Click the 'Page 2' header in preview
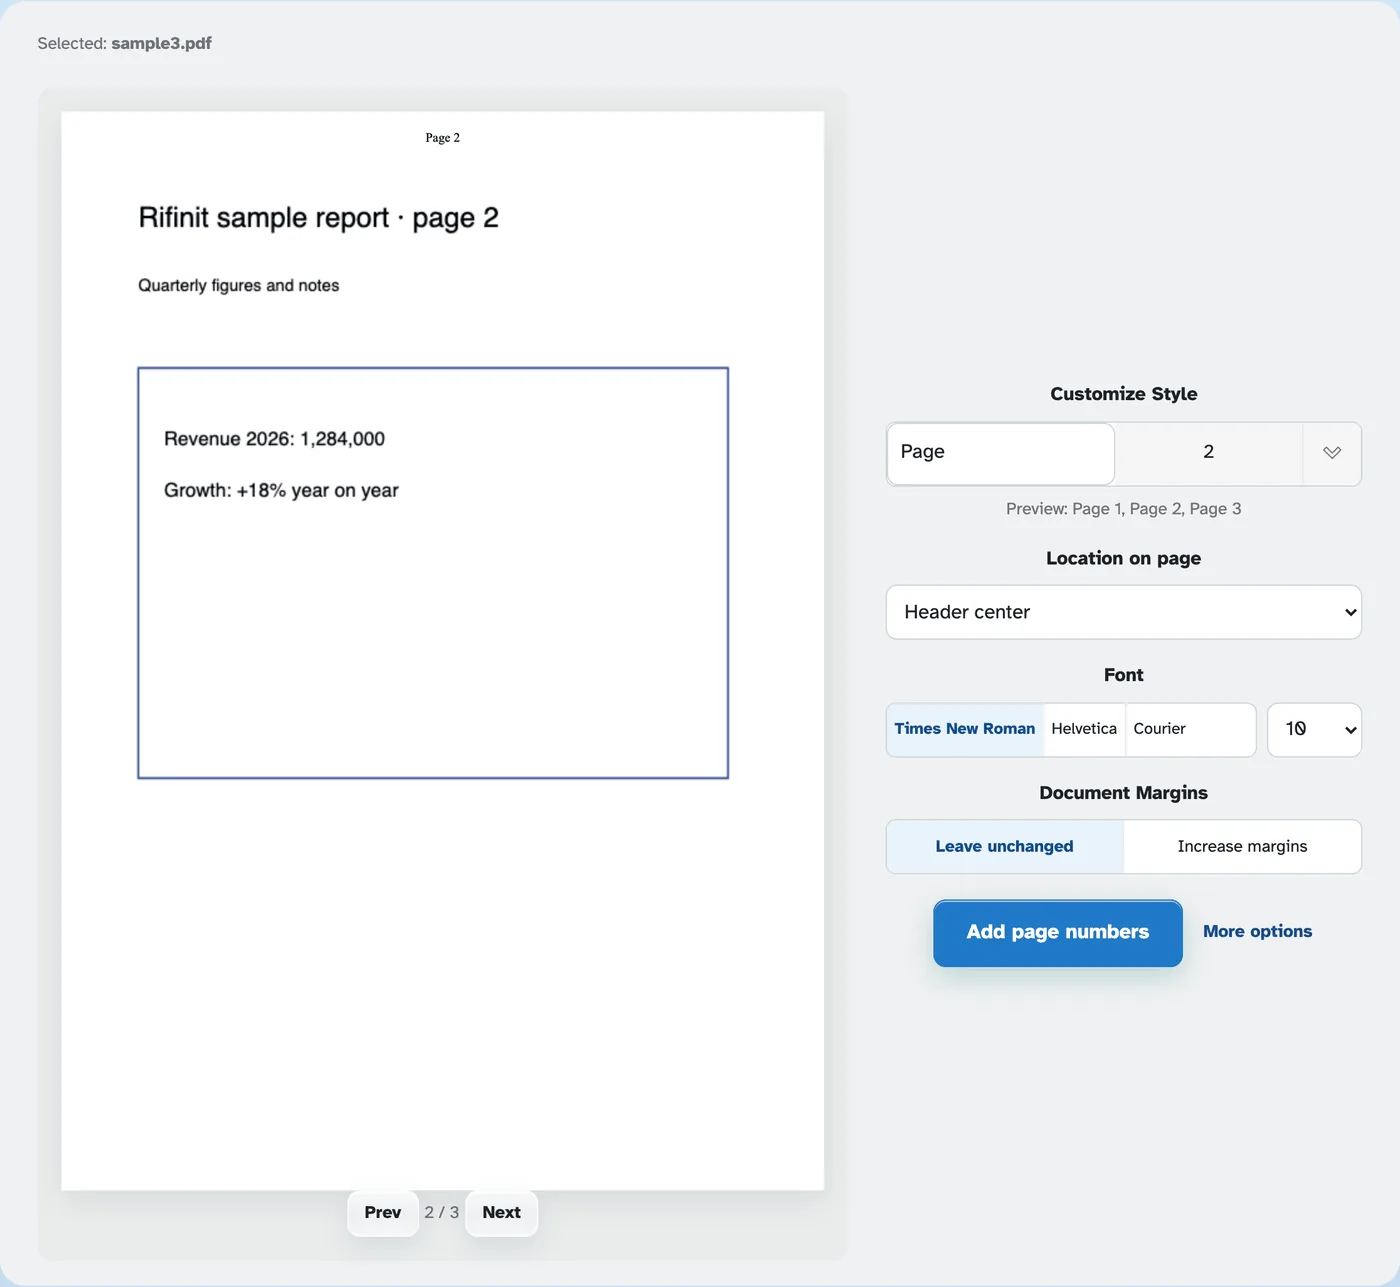The height and width of the screenshot is (1287, 1400). pos(443,138)
